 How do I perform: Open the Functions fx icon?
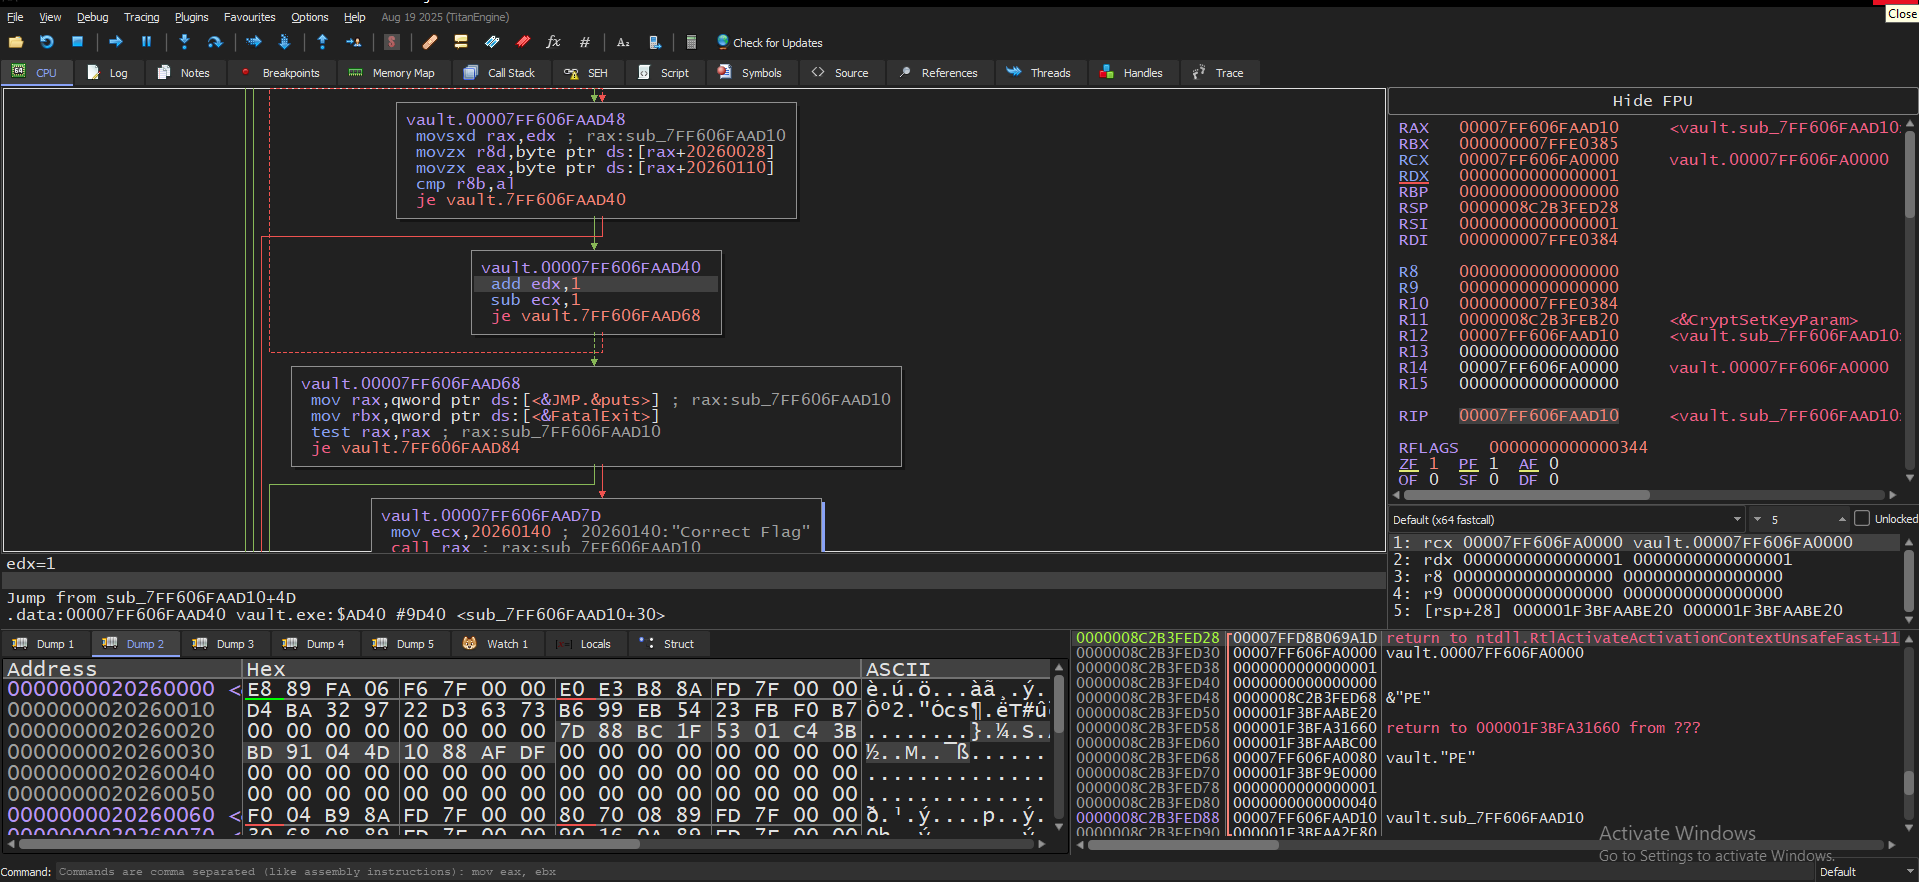coord(553,42)
